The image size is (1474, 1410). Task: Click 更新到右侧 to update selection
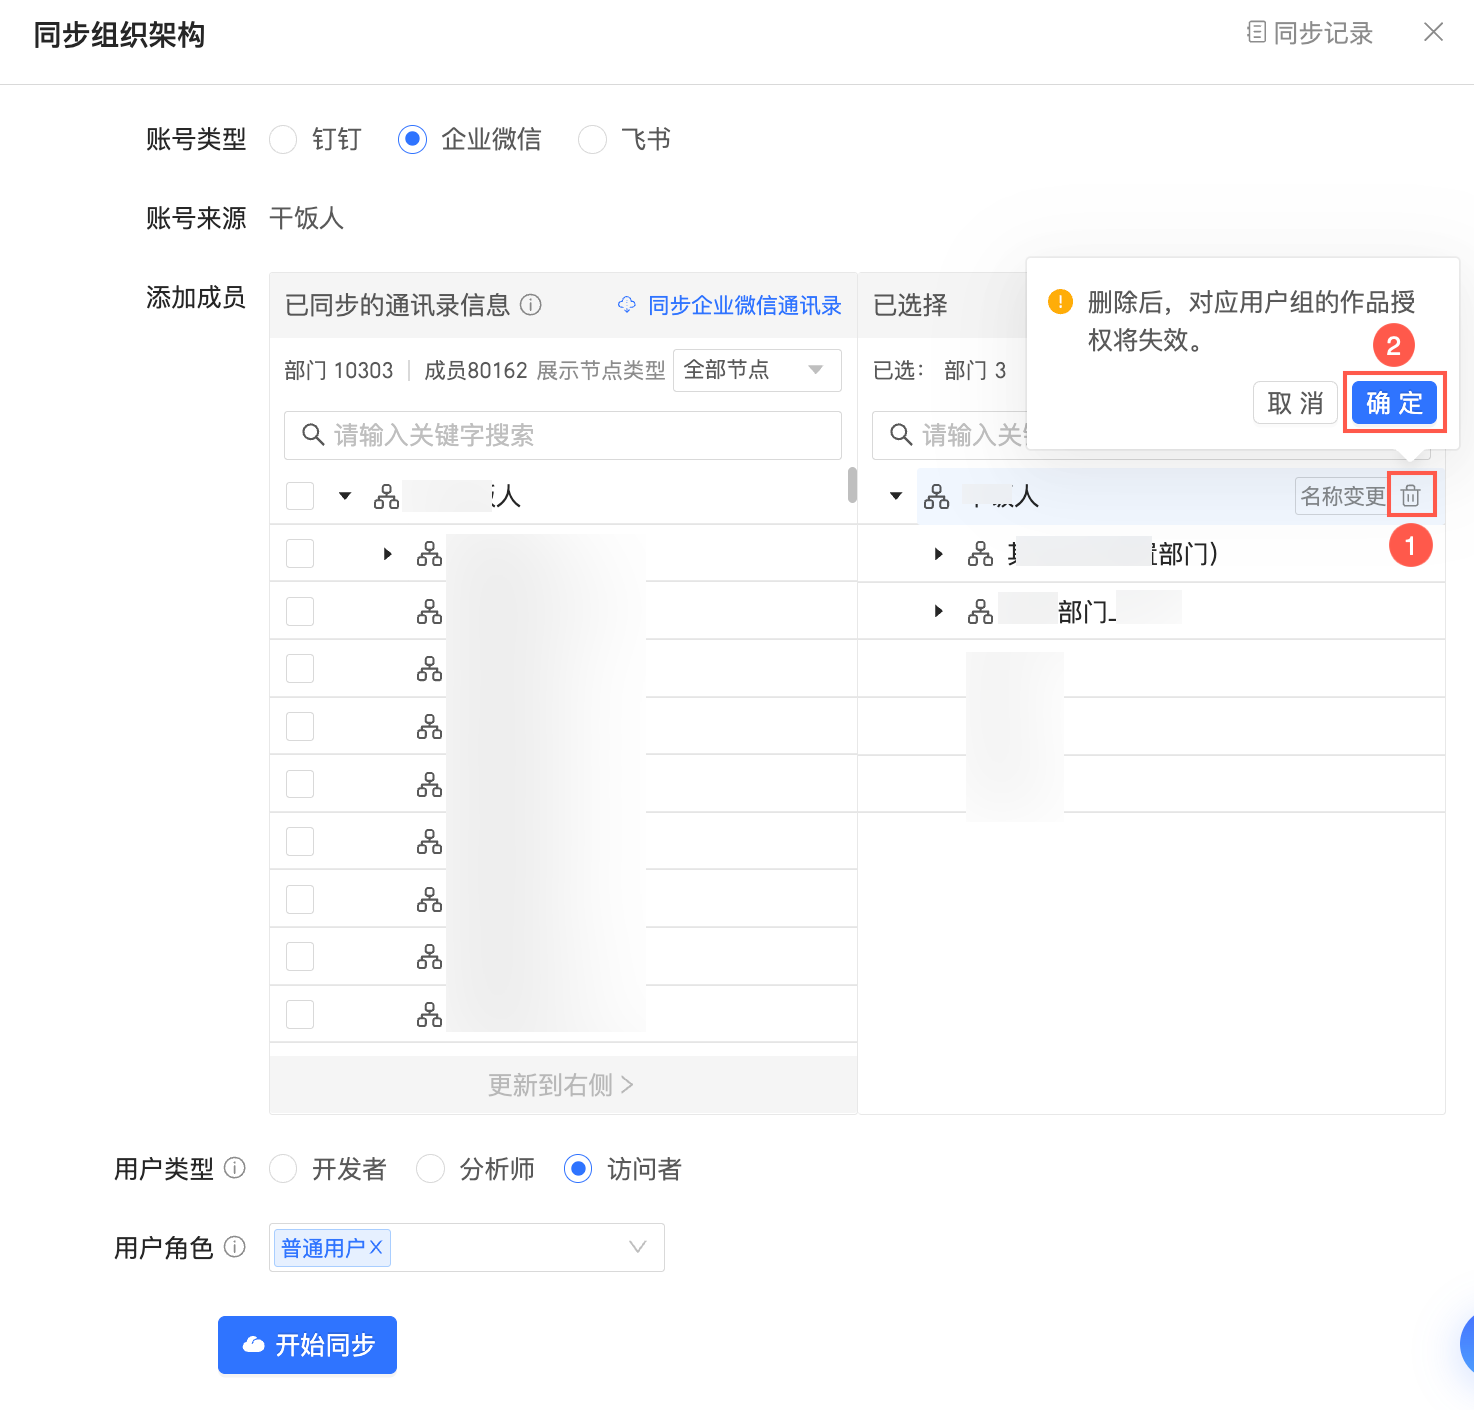pos(562,1085)
